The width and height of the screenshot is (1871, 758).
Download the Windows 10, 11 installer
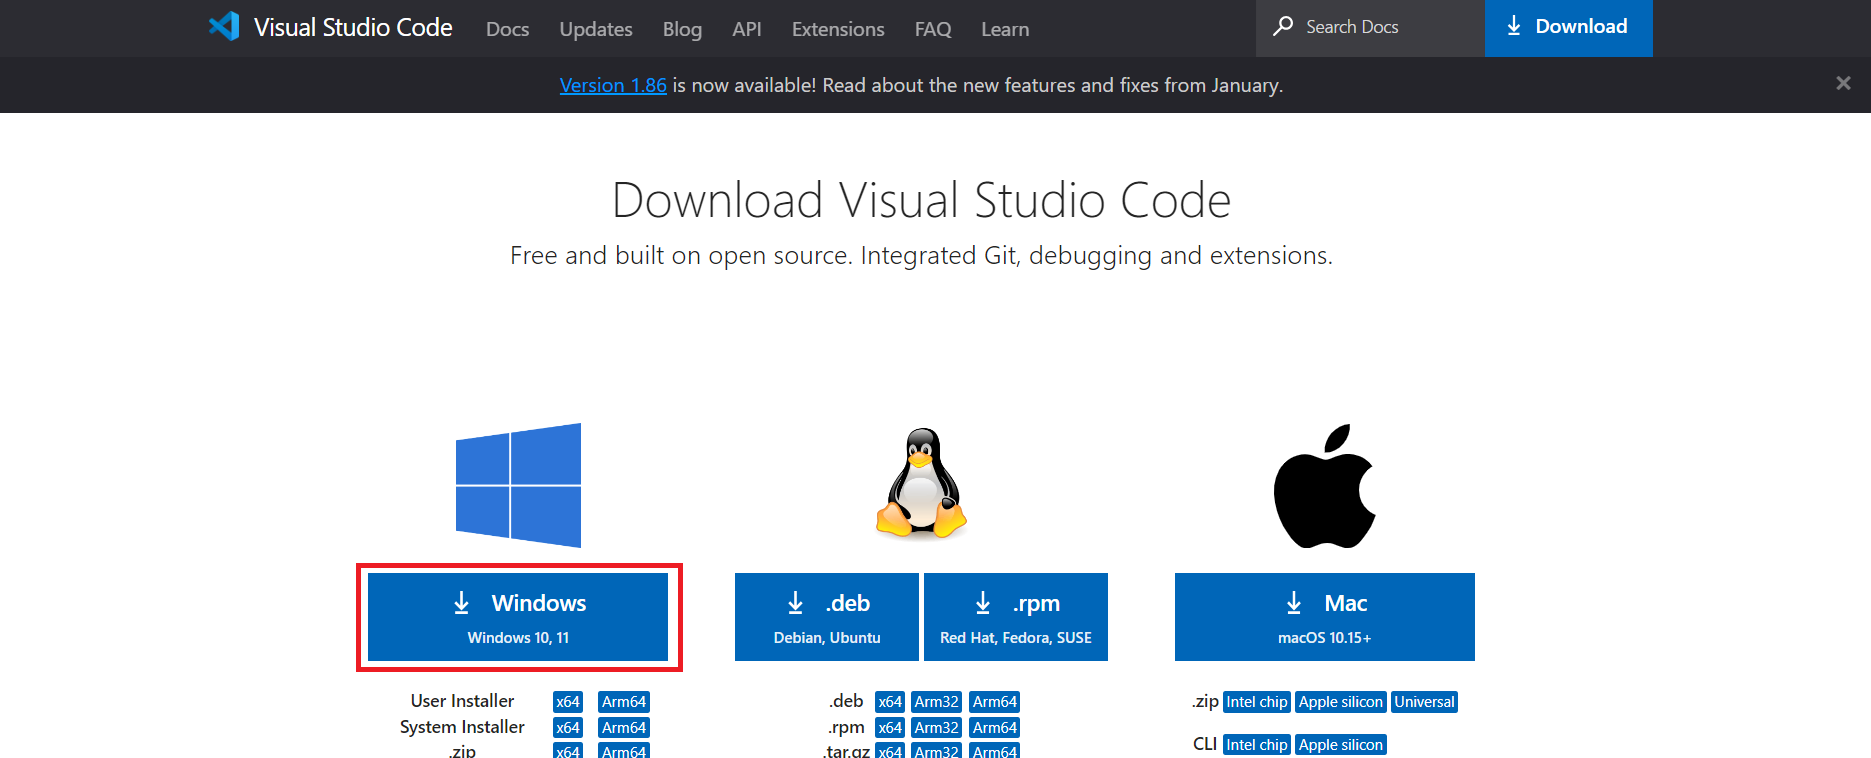pyautogui.click(x=518, y=617)
